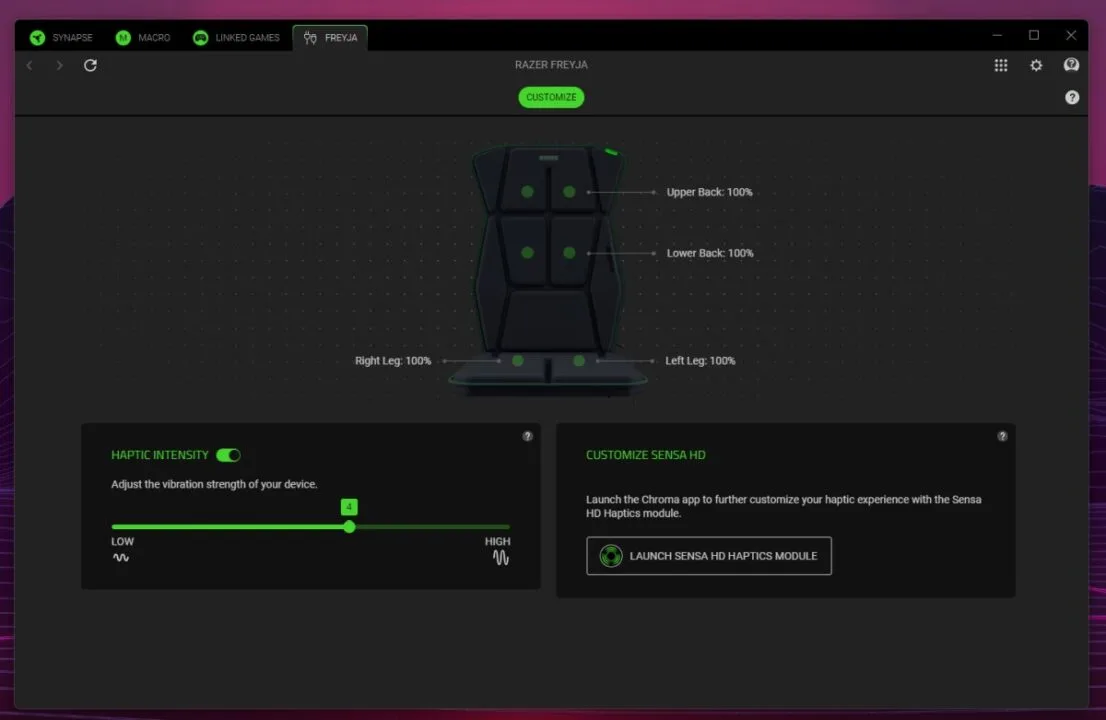The image size is (1106, 720).
Task: Open the settings gear icon
Action: (x=1036, y=65)
